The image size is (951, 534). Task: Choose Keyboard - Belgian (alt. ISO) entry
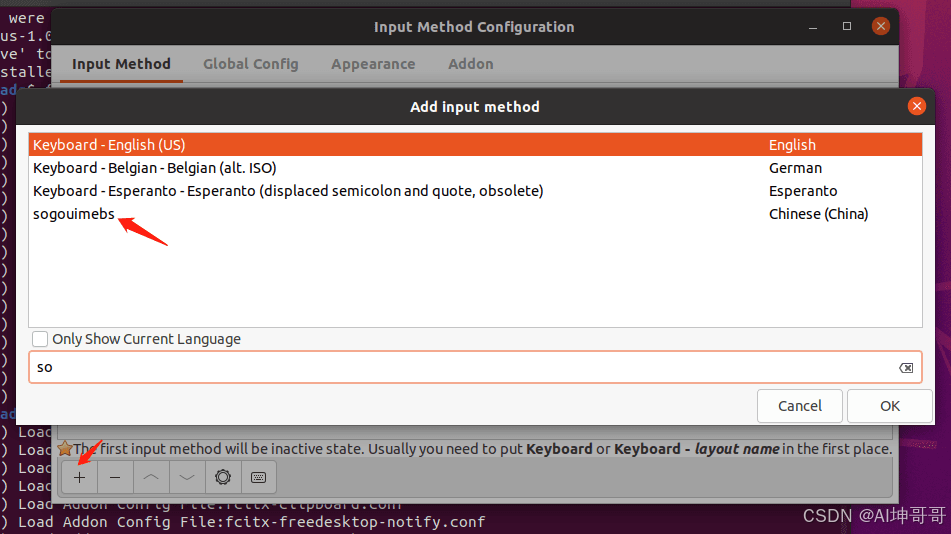click(x=476, y=168)
